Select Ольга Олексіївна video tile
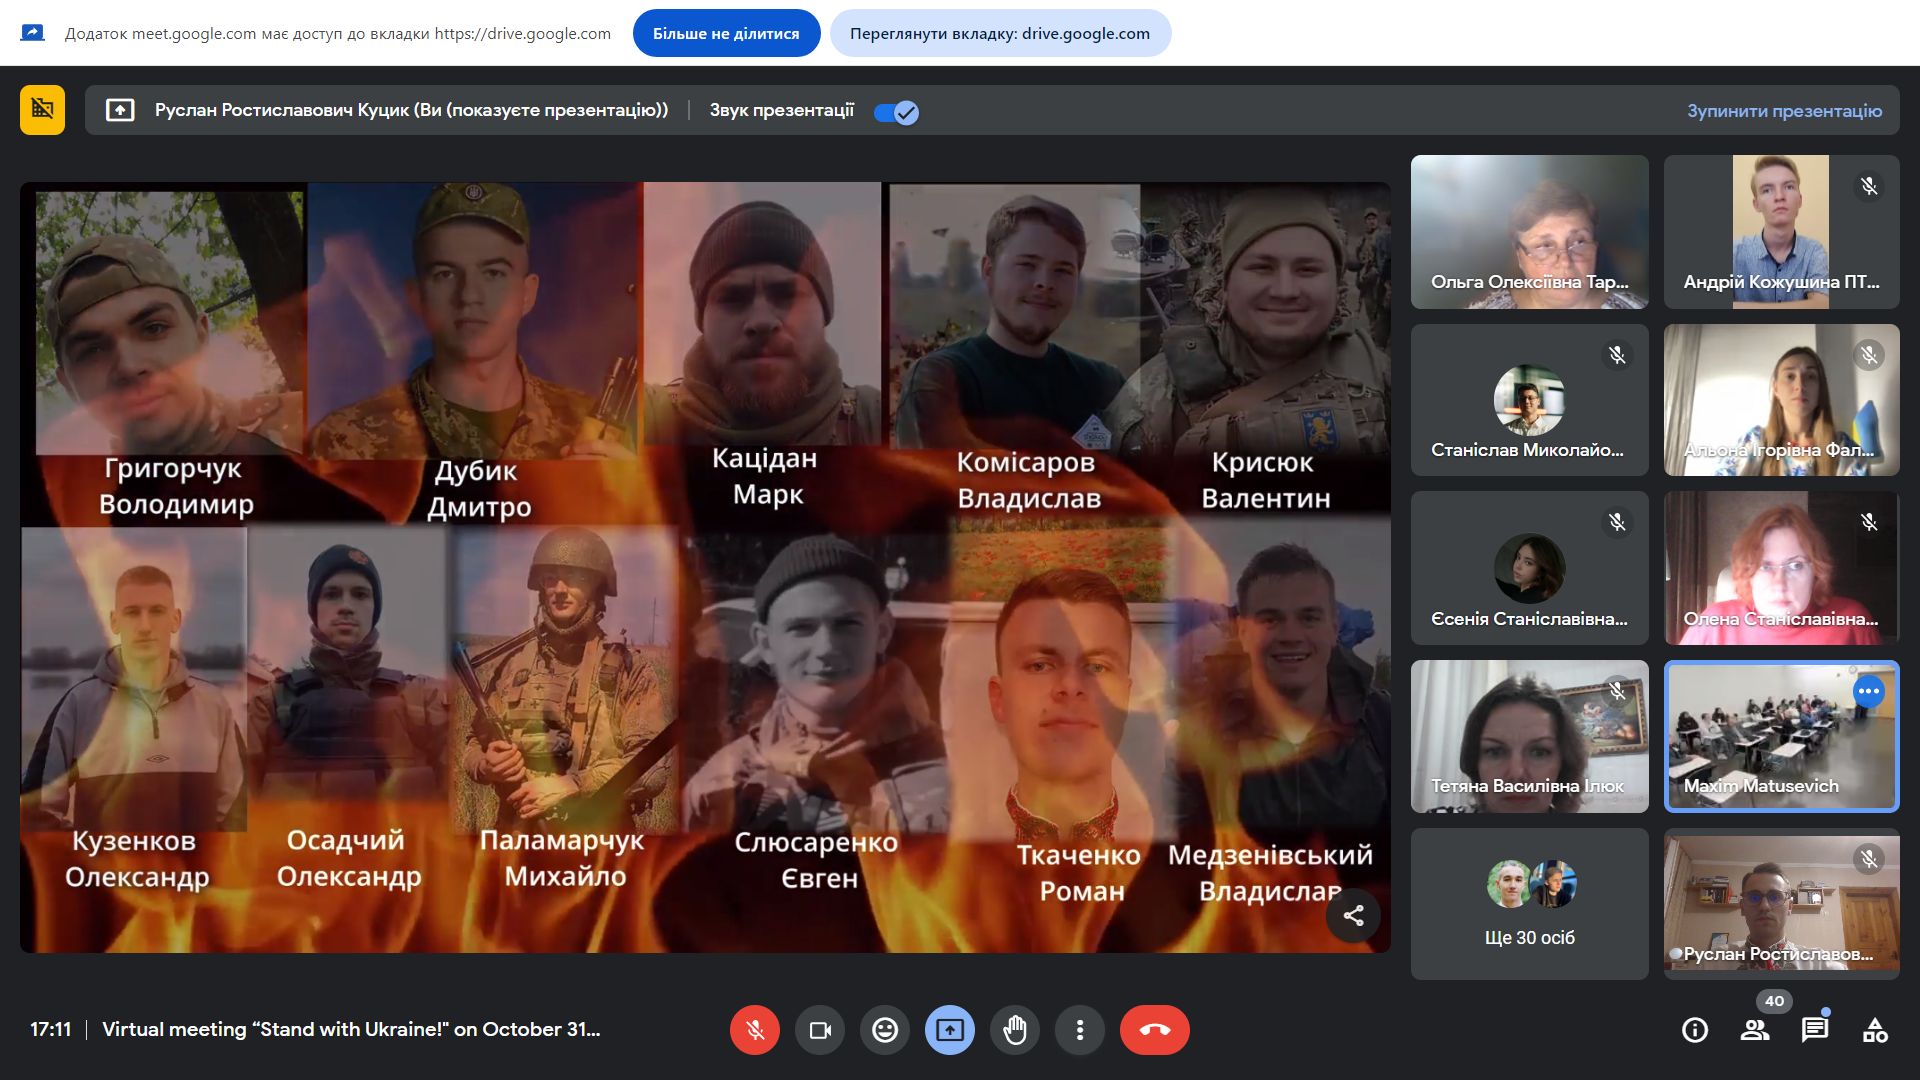 [x=1529, y=232]
